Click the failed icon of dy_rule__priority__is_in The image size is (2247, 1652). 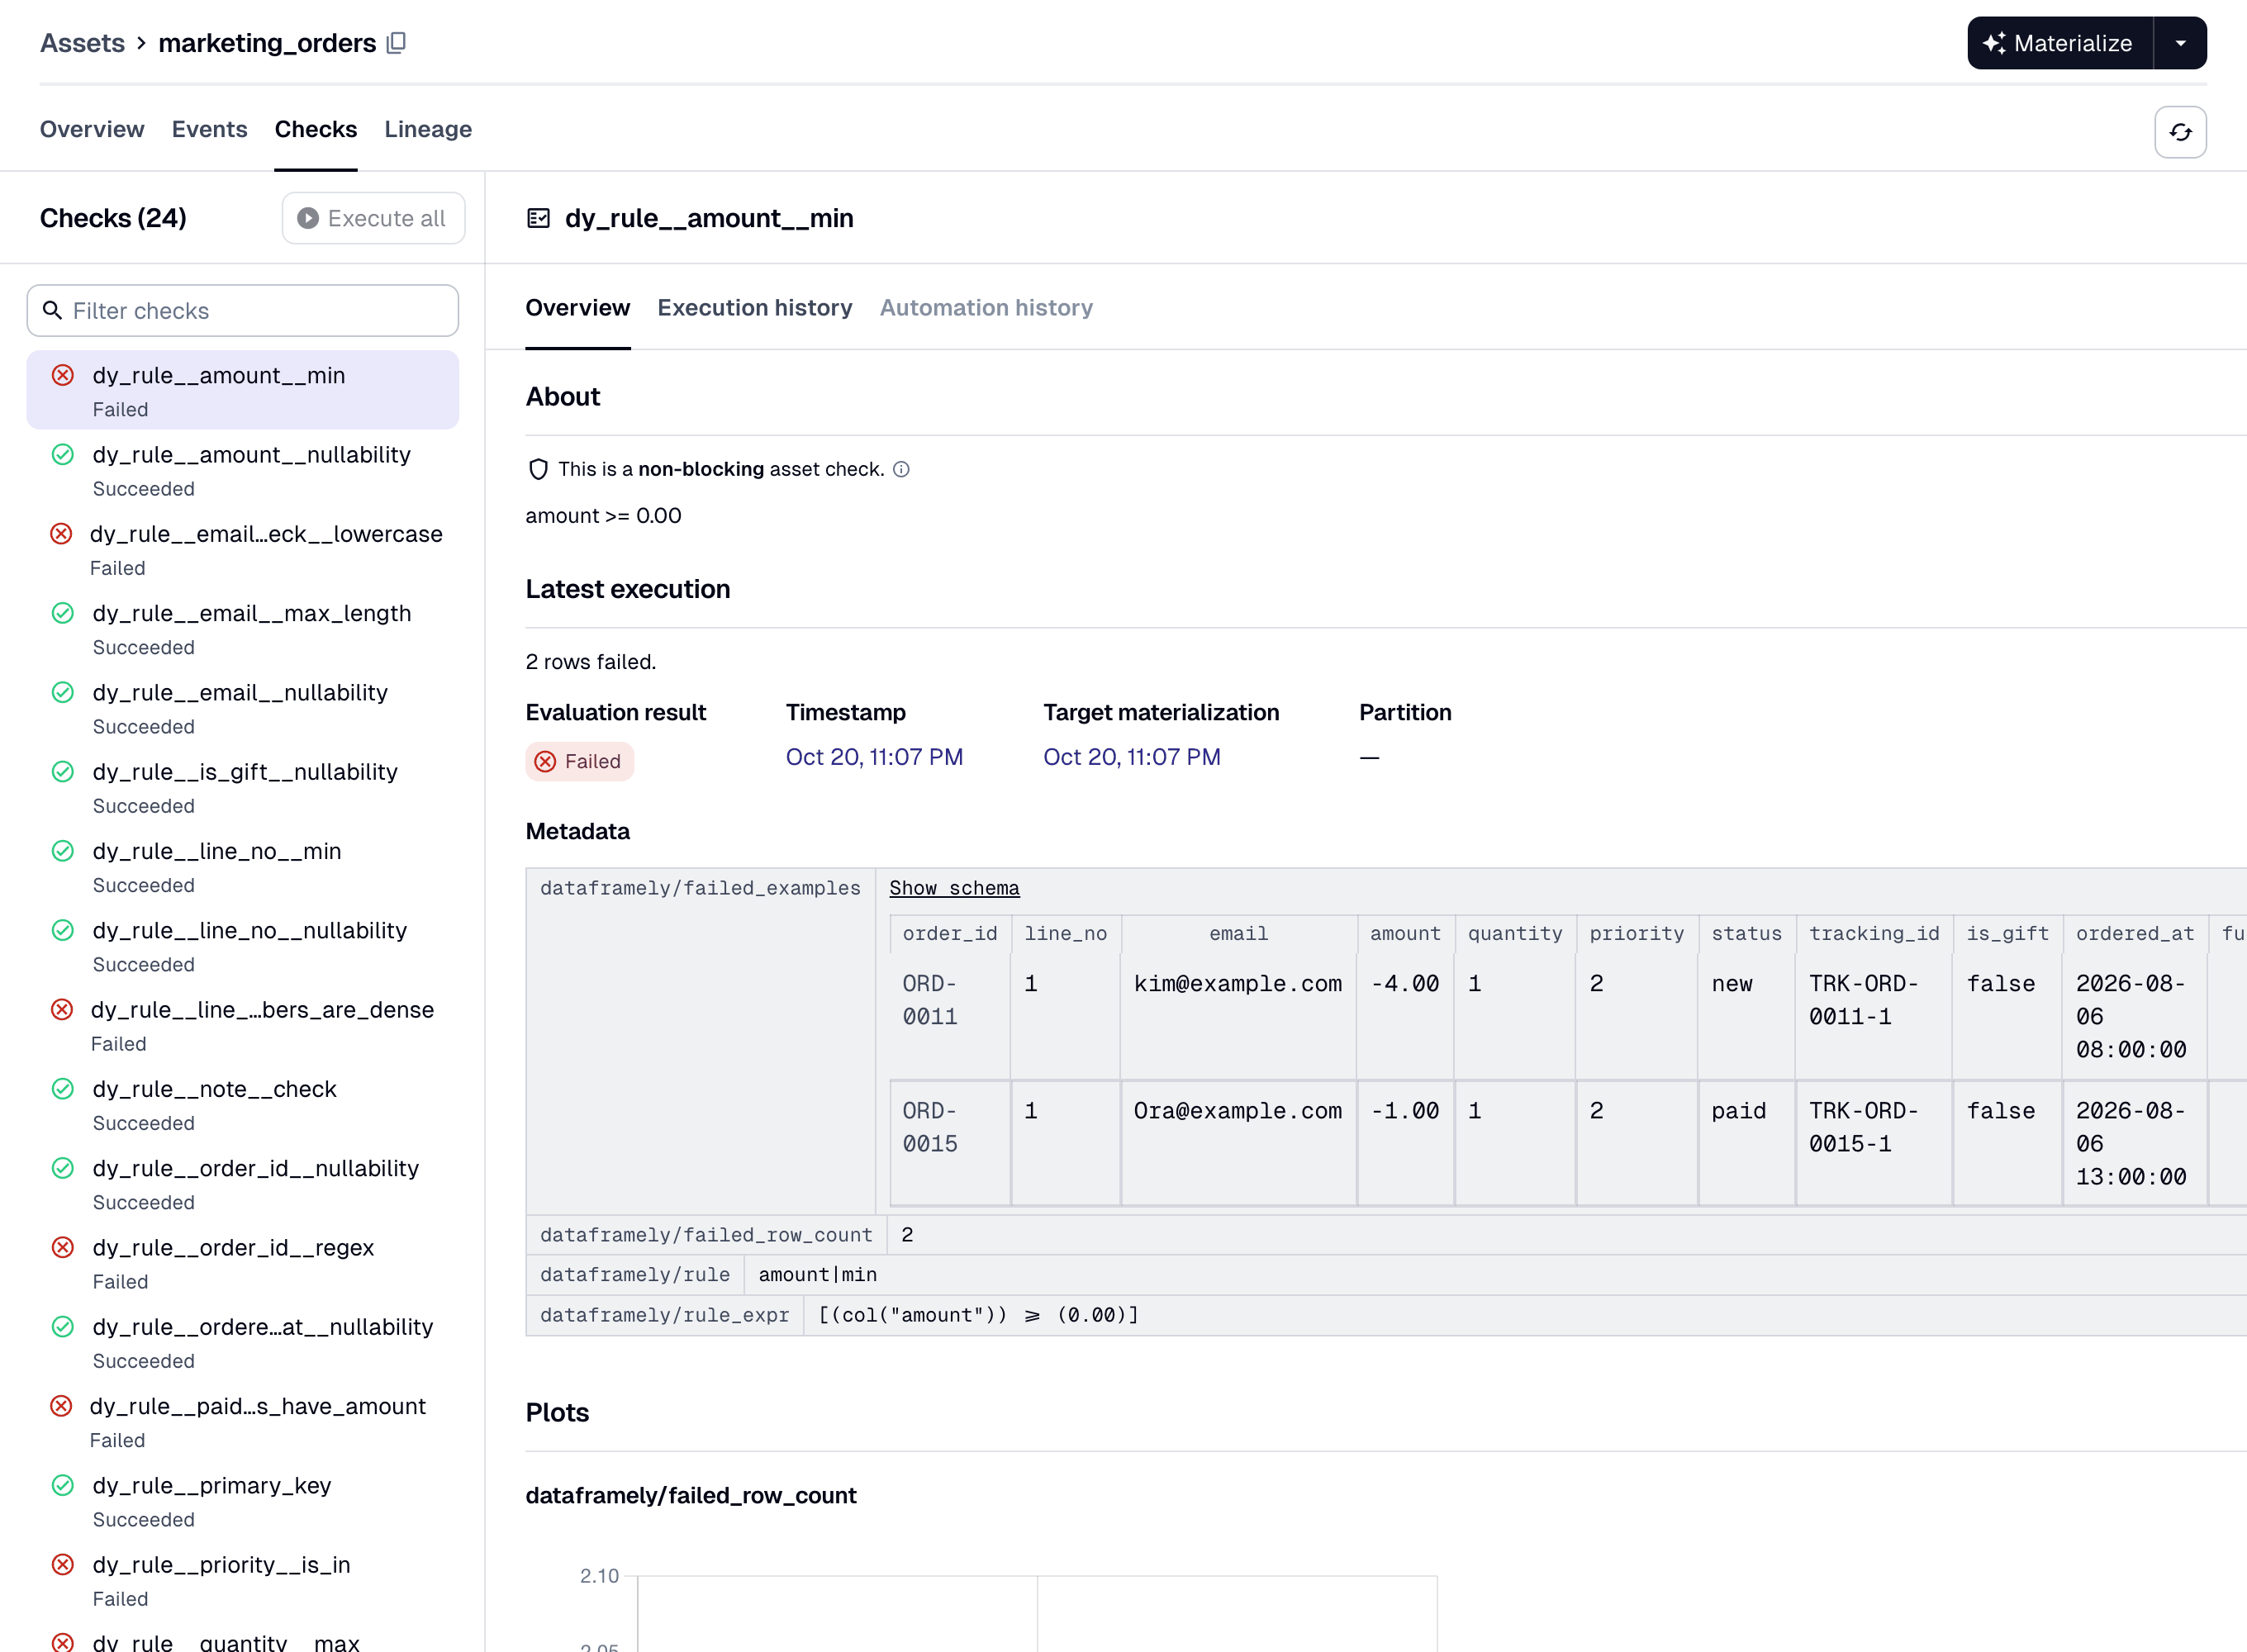pos(63,1564)
